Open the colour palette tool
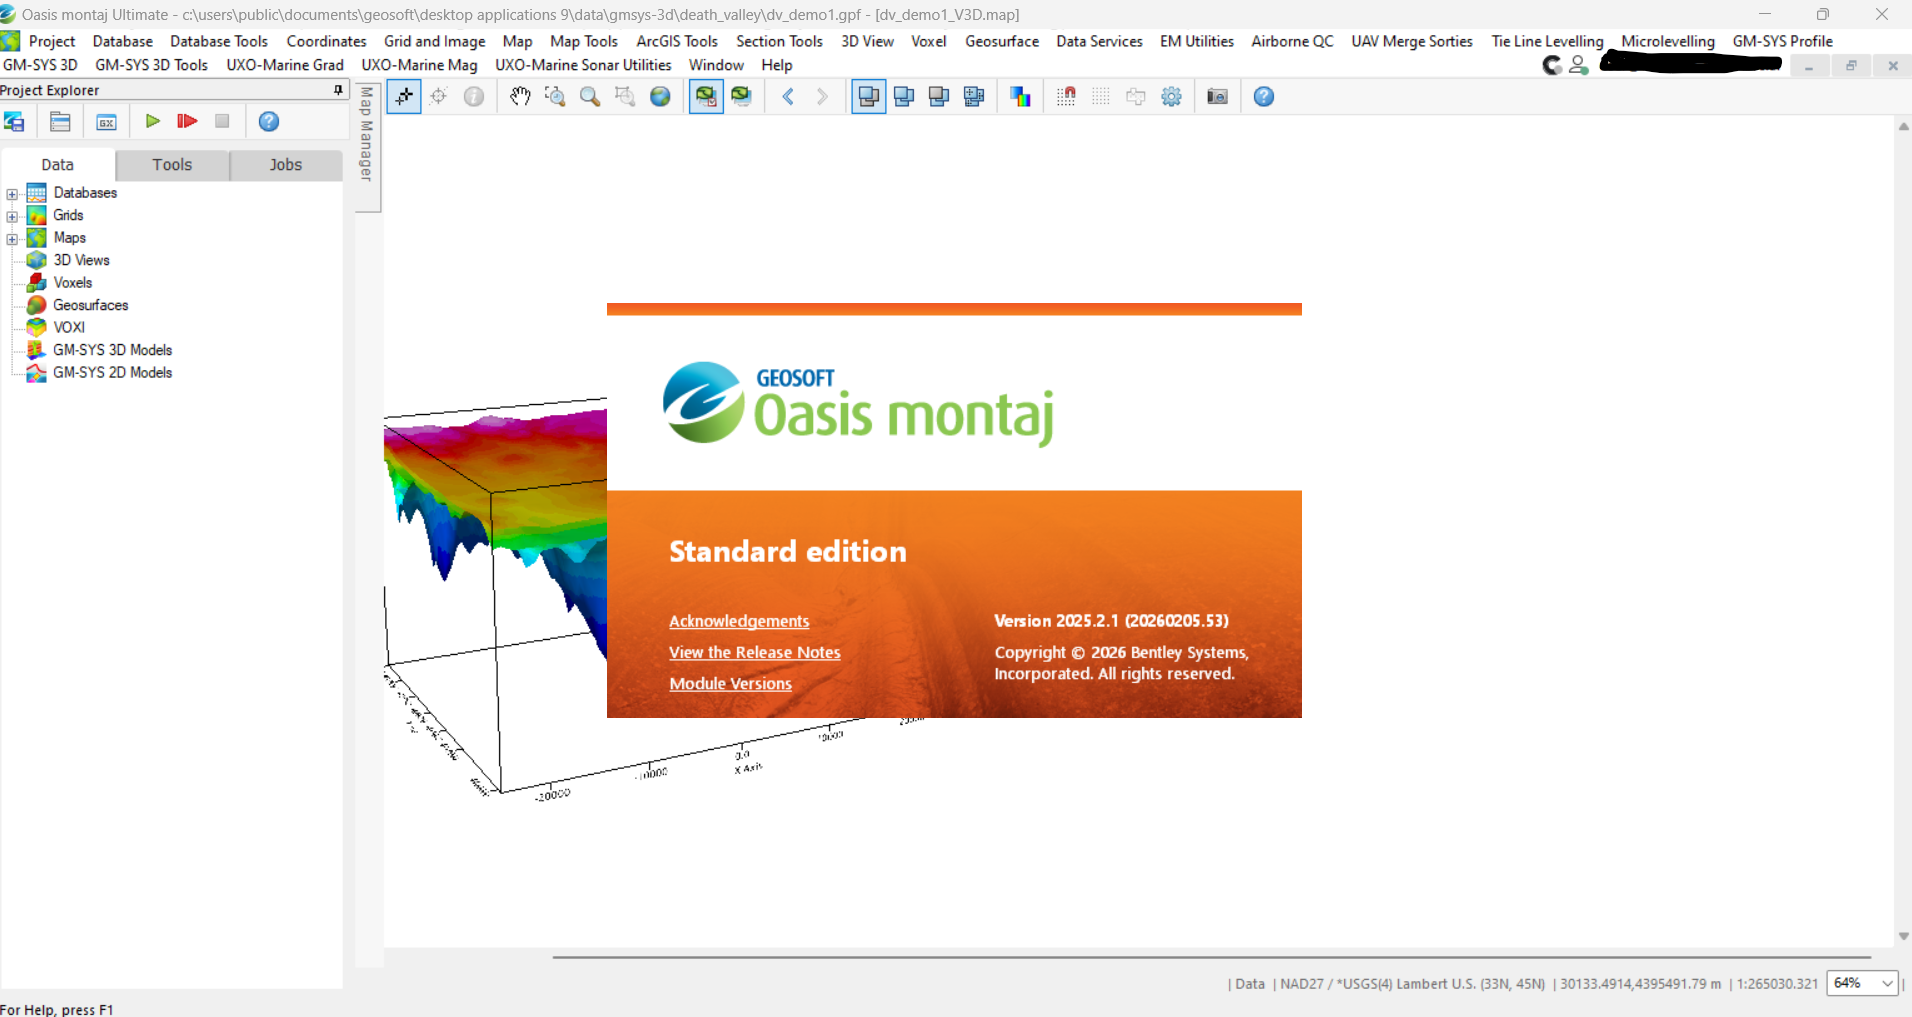This screenshot has height=1017, width=1912. tap(1020, 97)
